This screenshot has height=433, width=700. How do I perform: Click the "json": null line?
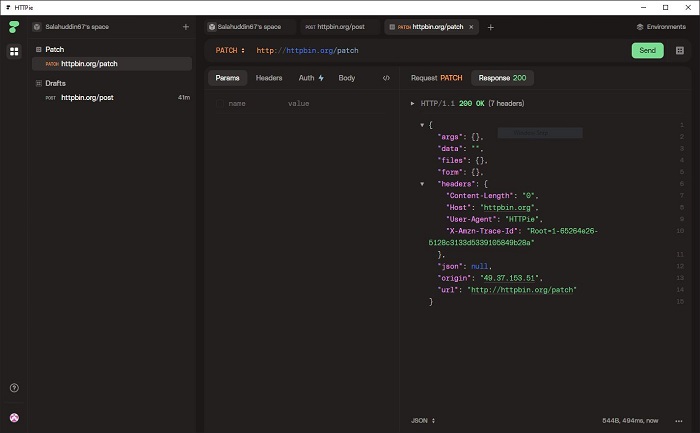point(464,266)
